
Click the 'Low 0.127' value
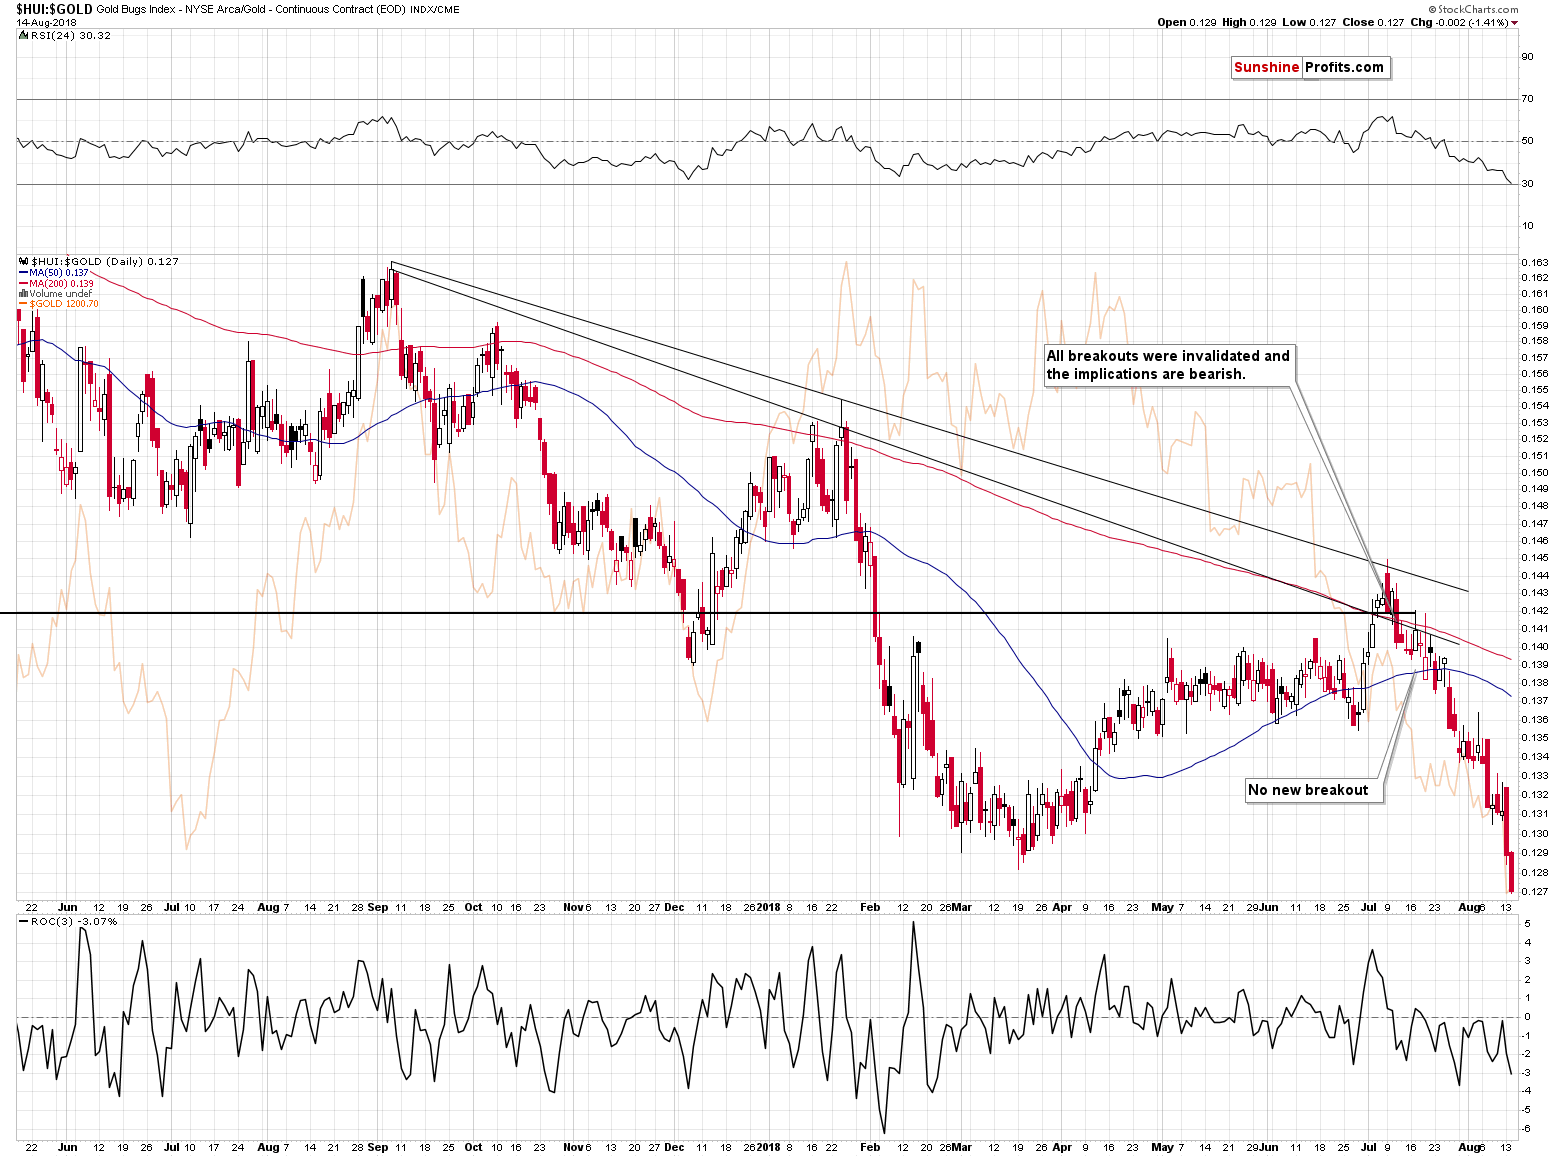point(1308,22)
